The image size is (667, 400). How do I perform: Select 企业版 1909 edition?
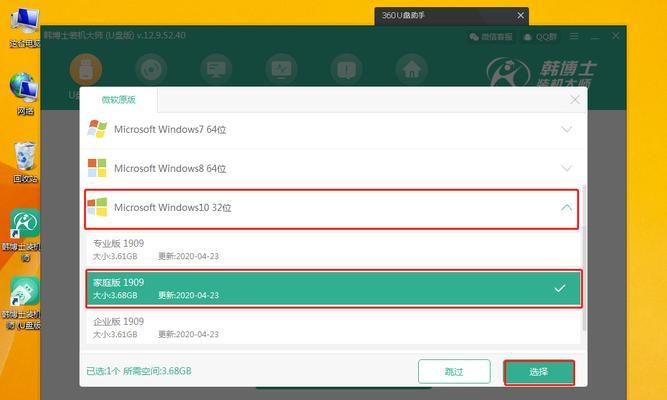(333, 328)
